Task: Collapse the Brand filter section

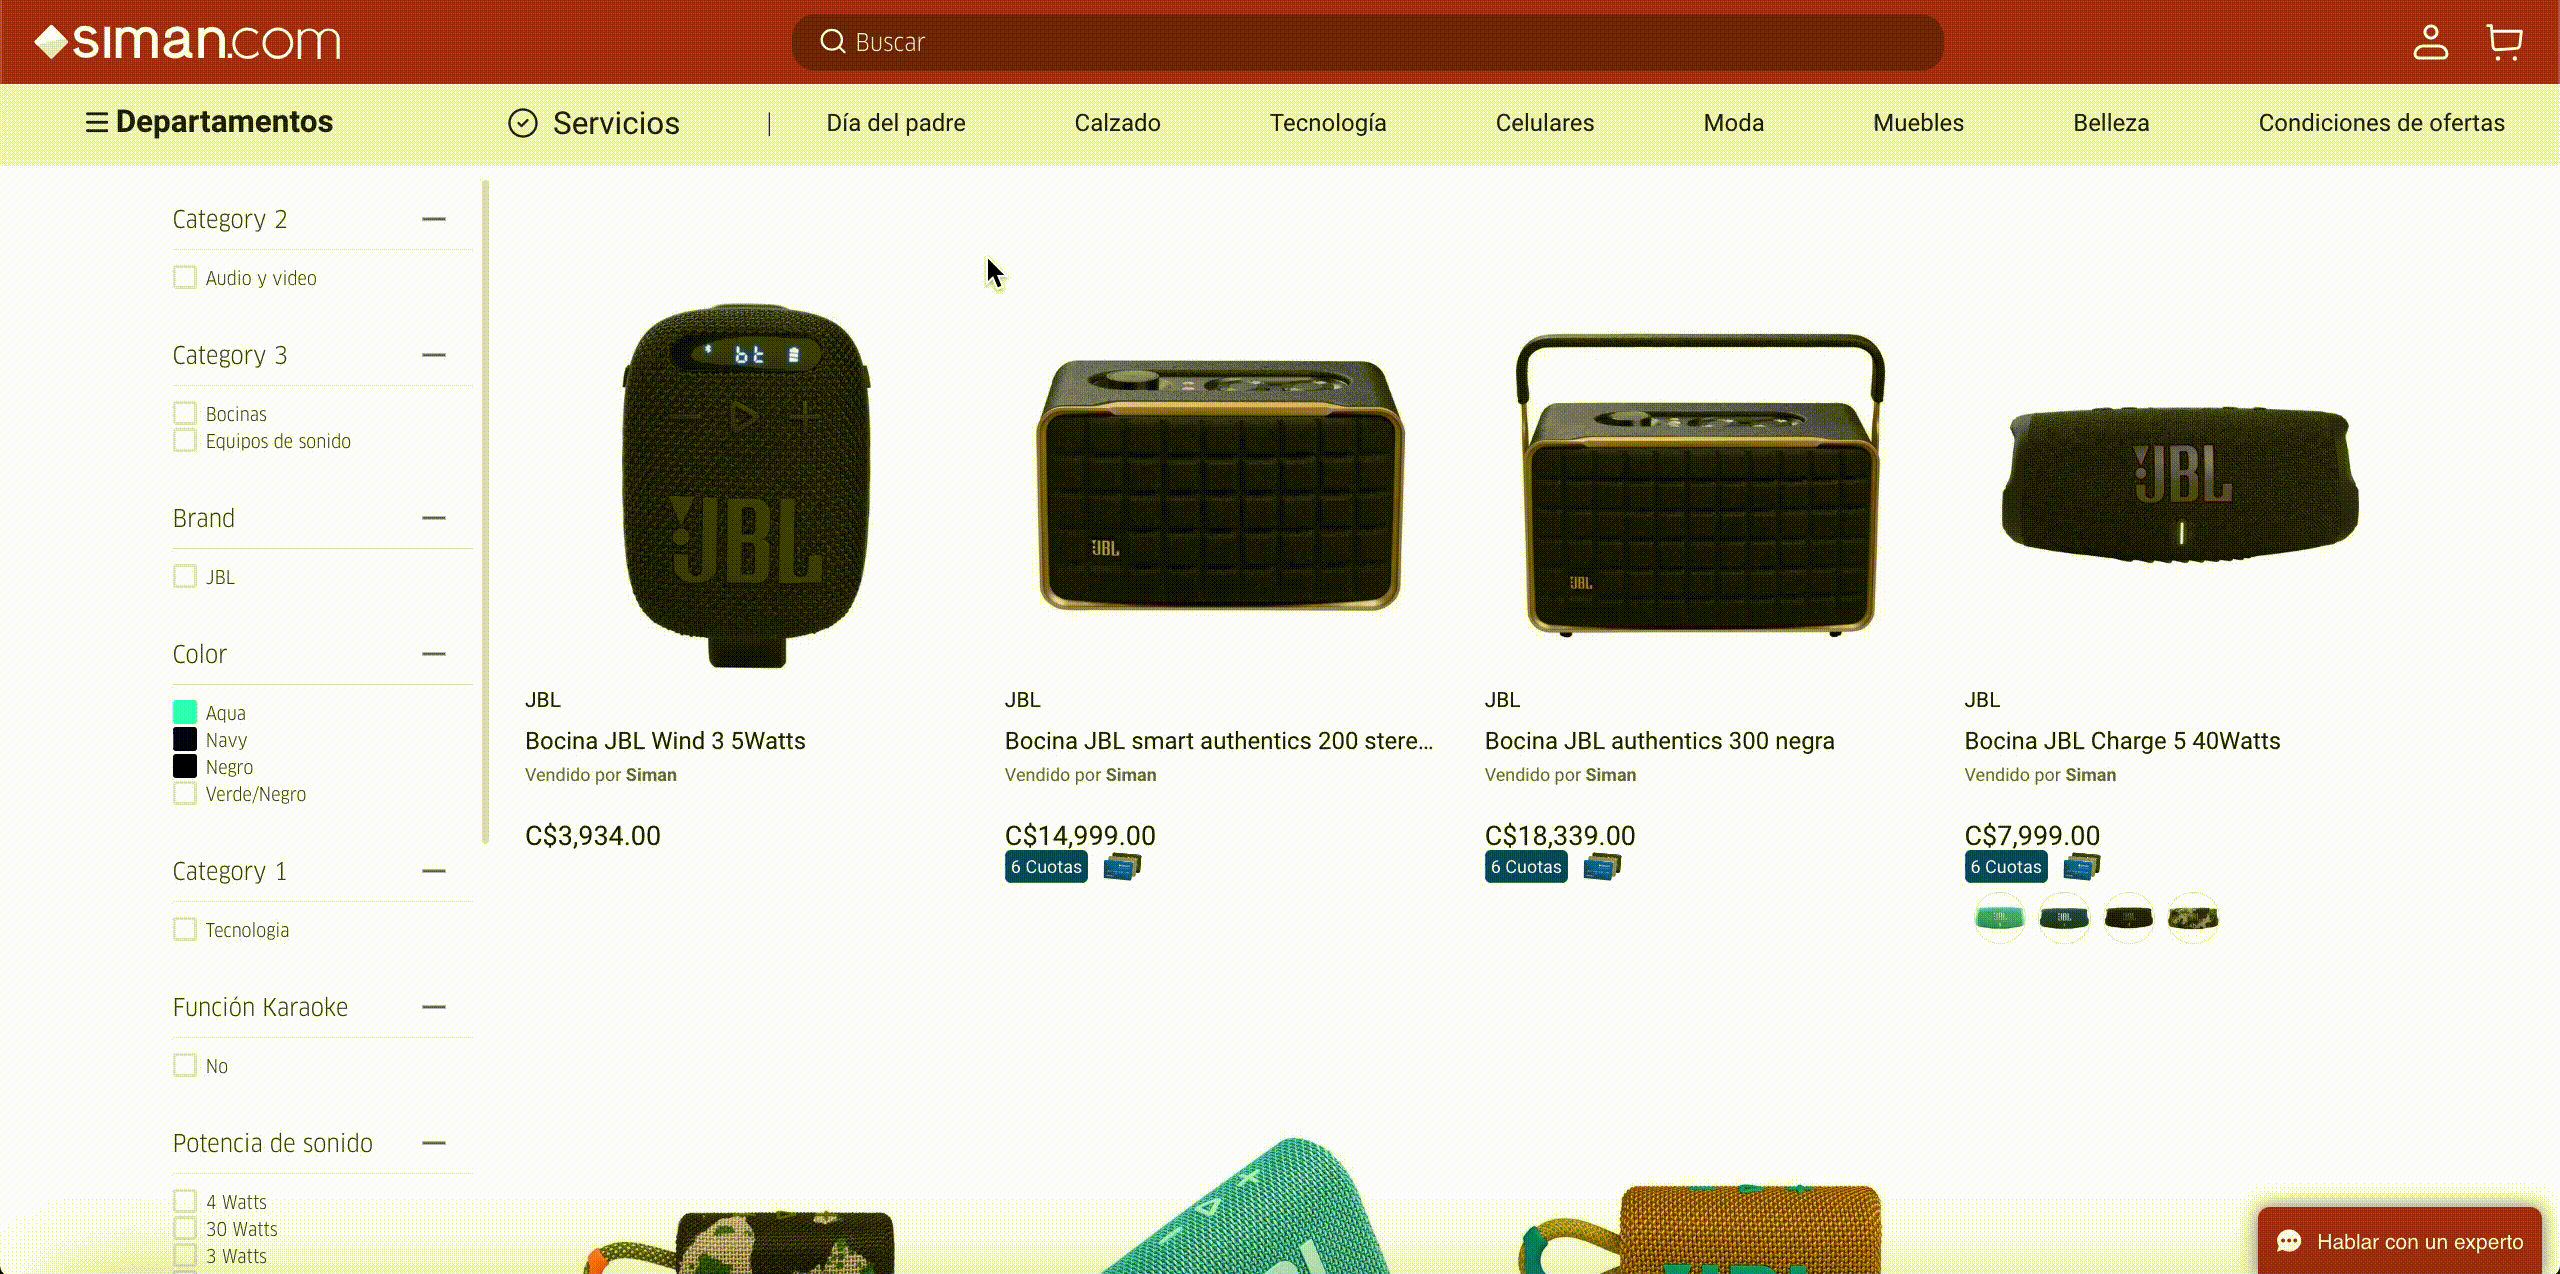Action: [433, 518]
